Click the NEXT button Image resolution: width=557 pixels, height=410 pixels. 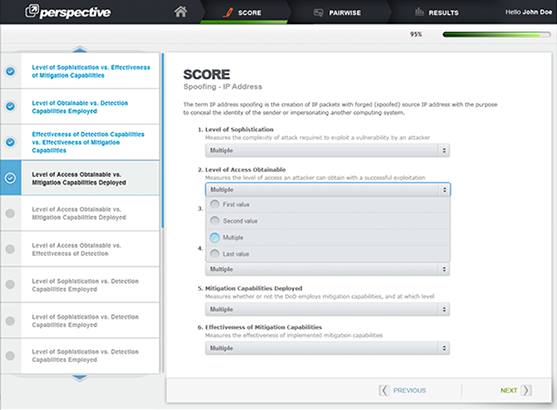(x=516, y=390)
